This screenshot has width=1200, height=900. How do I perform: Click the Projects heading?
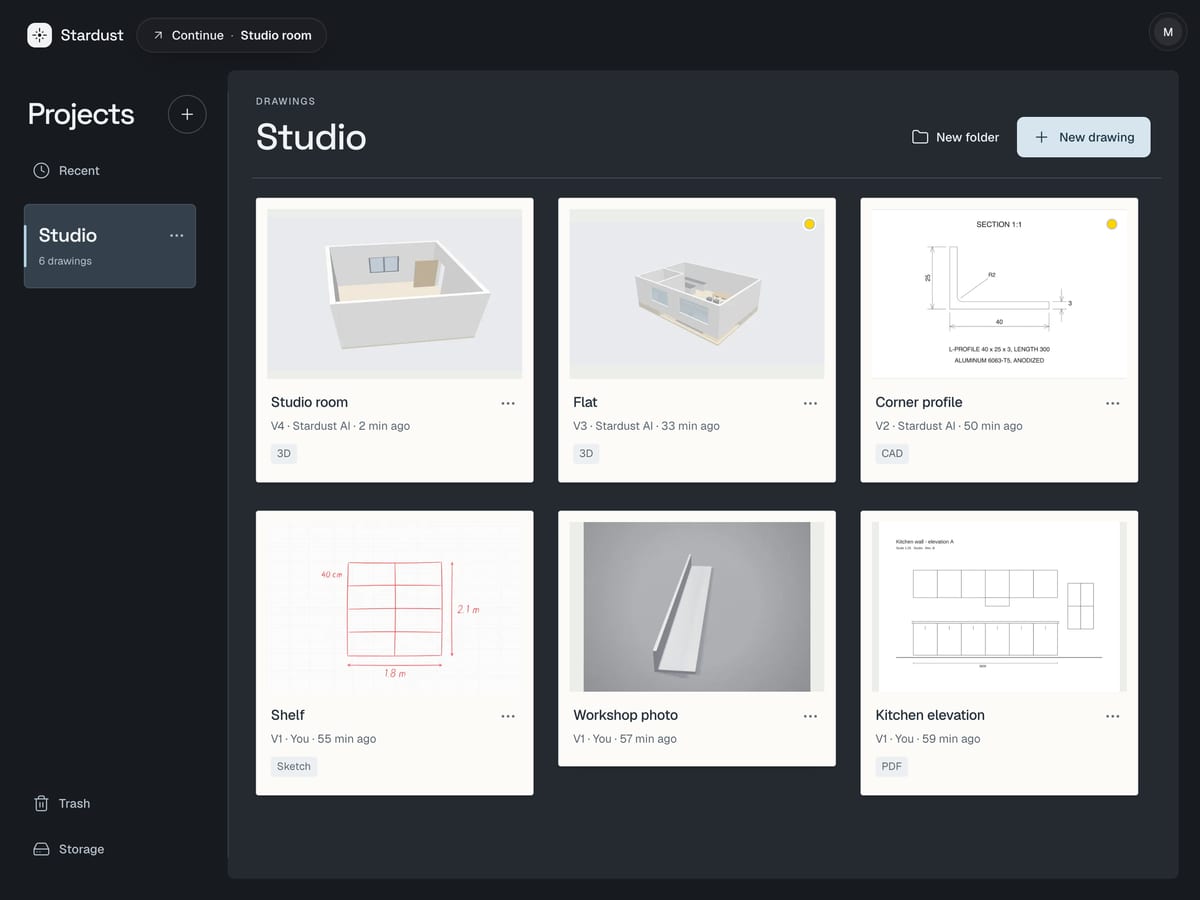[x=81, y=114]
